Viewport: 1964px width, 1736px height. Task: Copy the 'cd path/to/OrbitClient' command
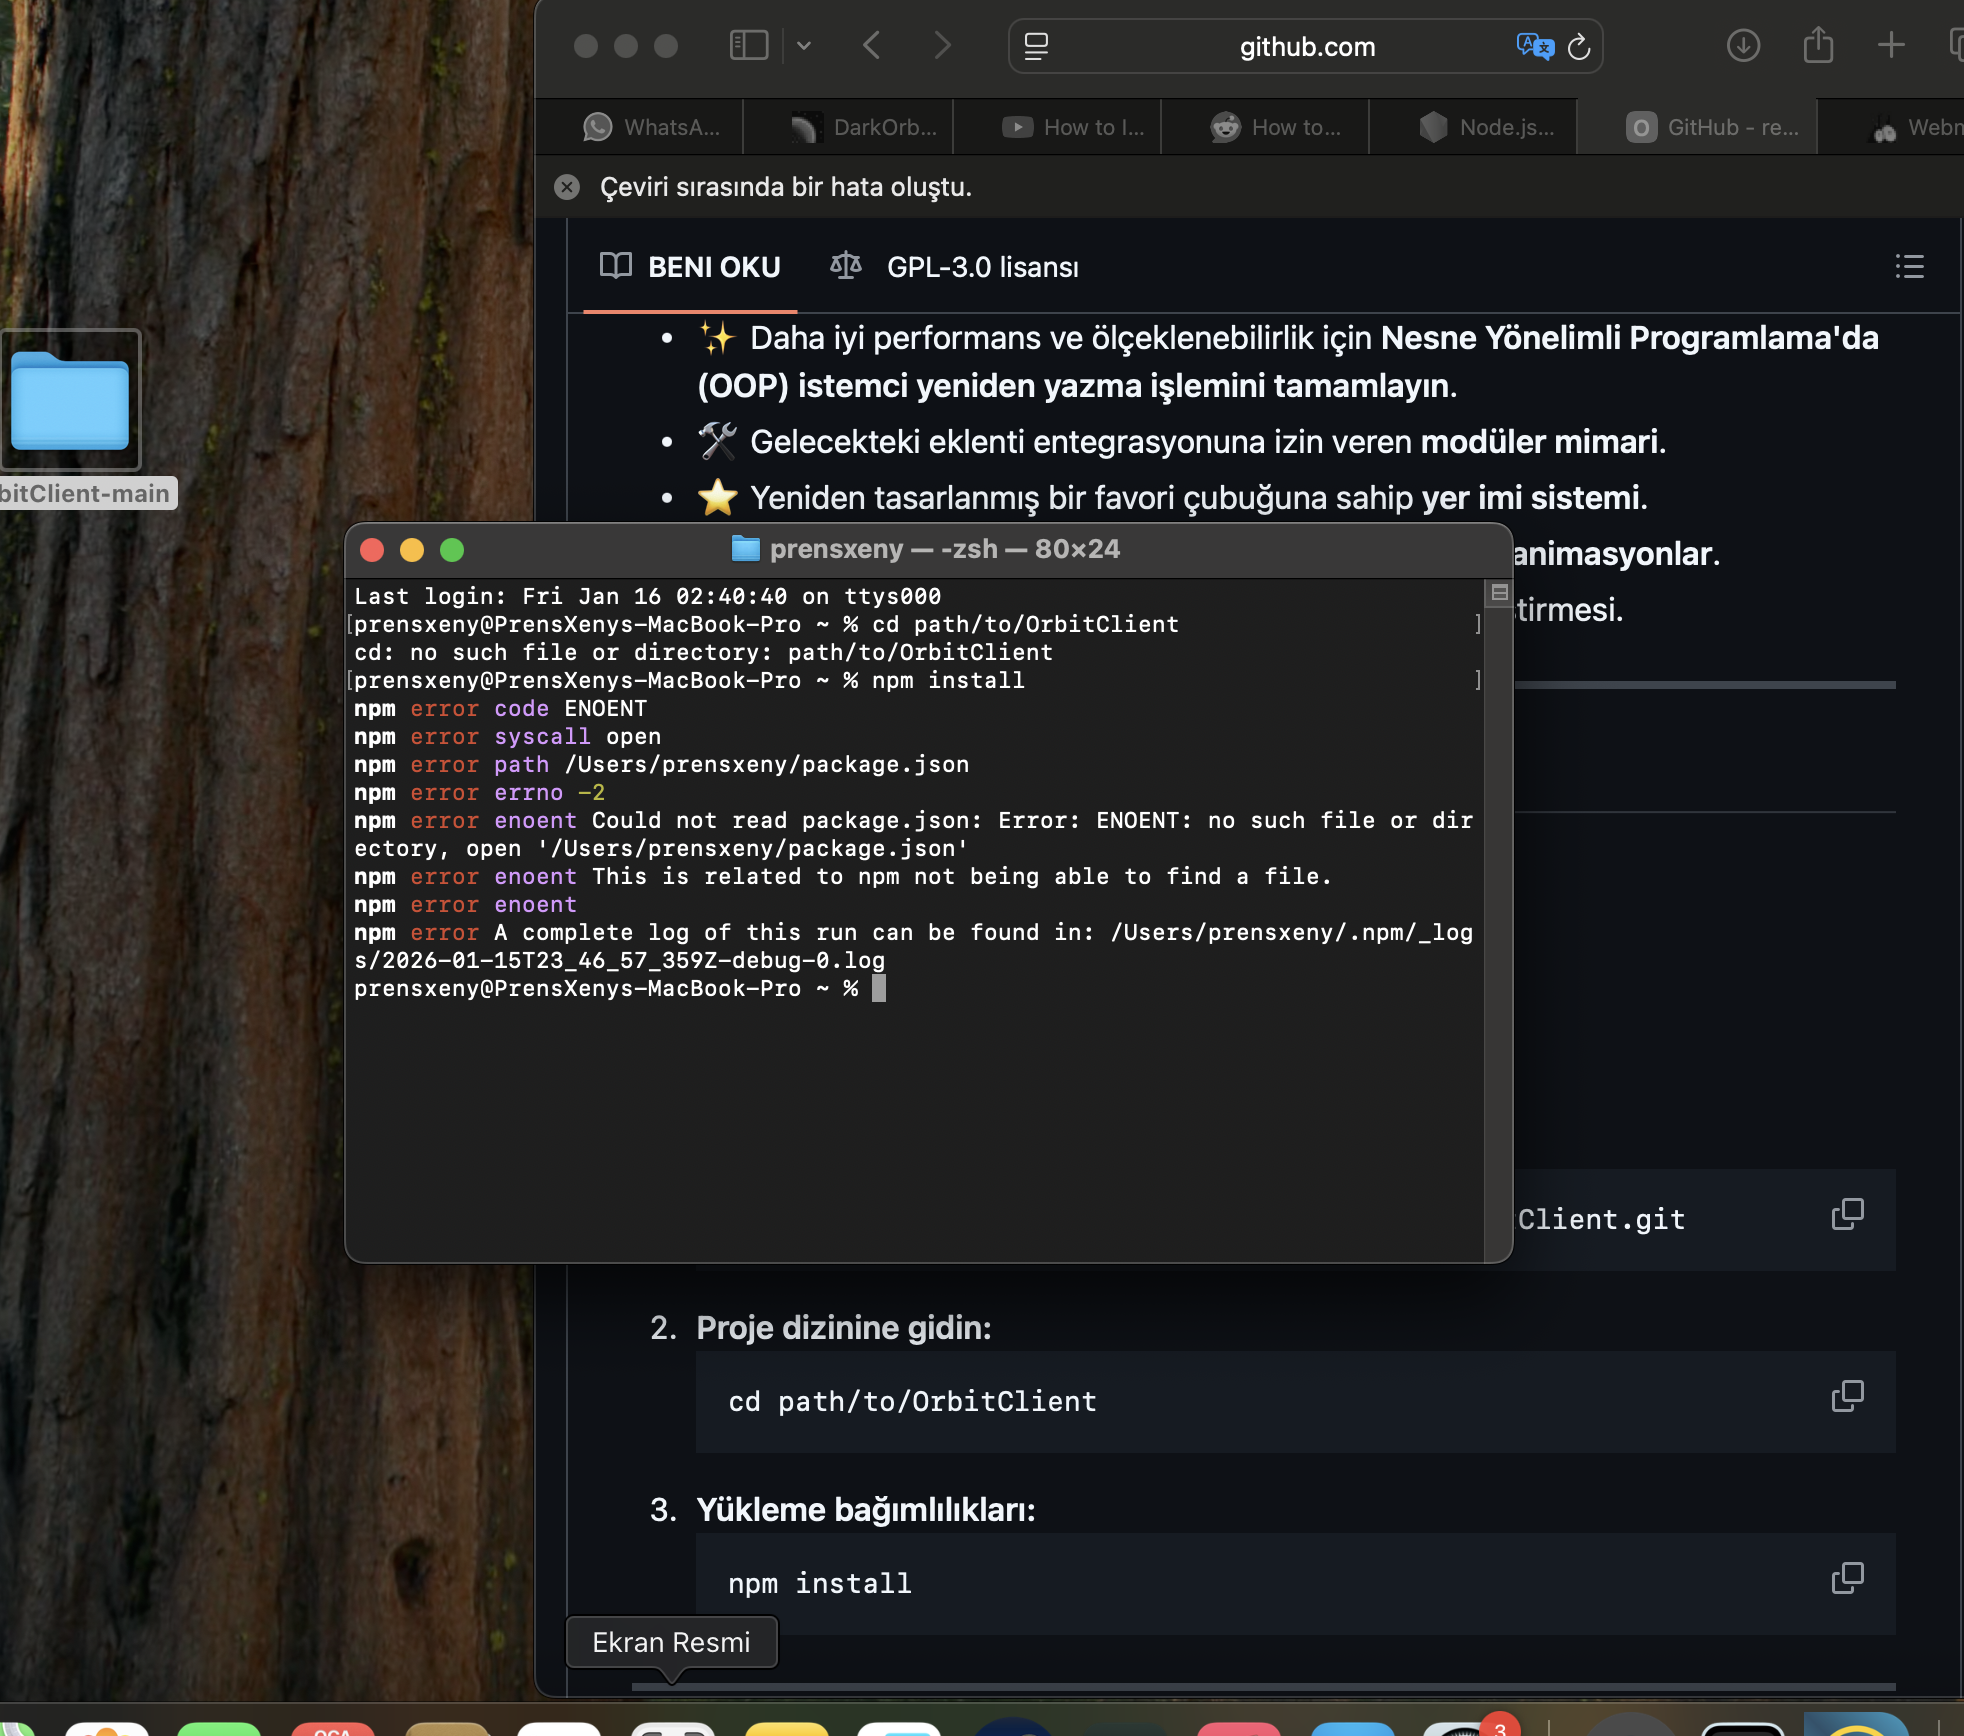(x=1847, y=1397)
